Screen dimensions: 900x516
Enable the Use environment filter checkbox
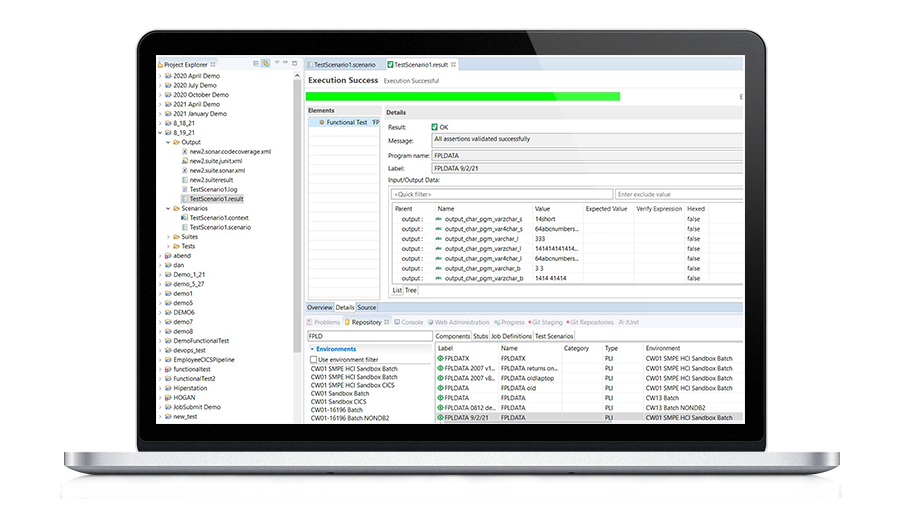[313, 358]
